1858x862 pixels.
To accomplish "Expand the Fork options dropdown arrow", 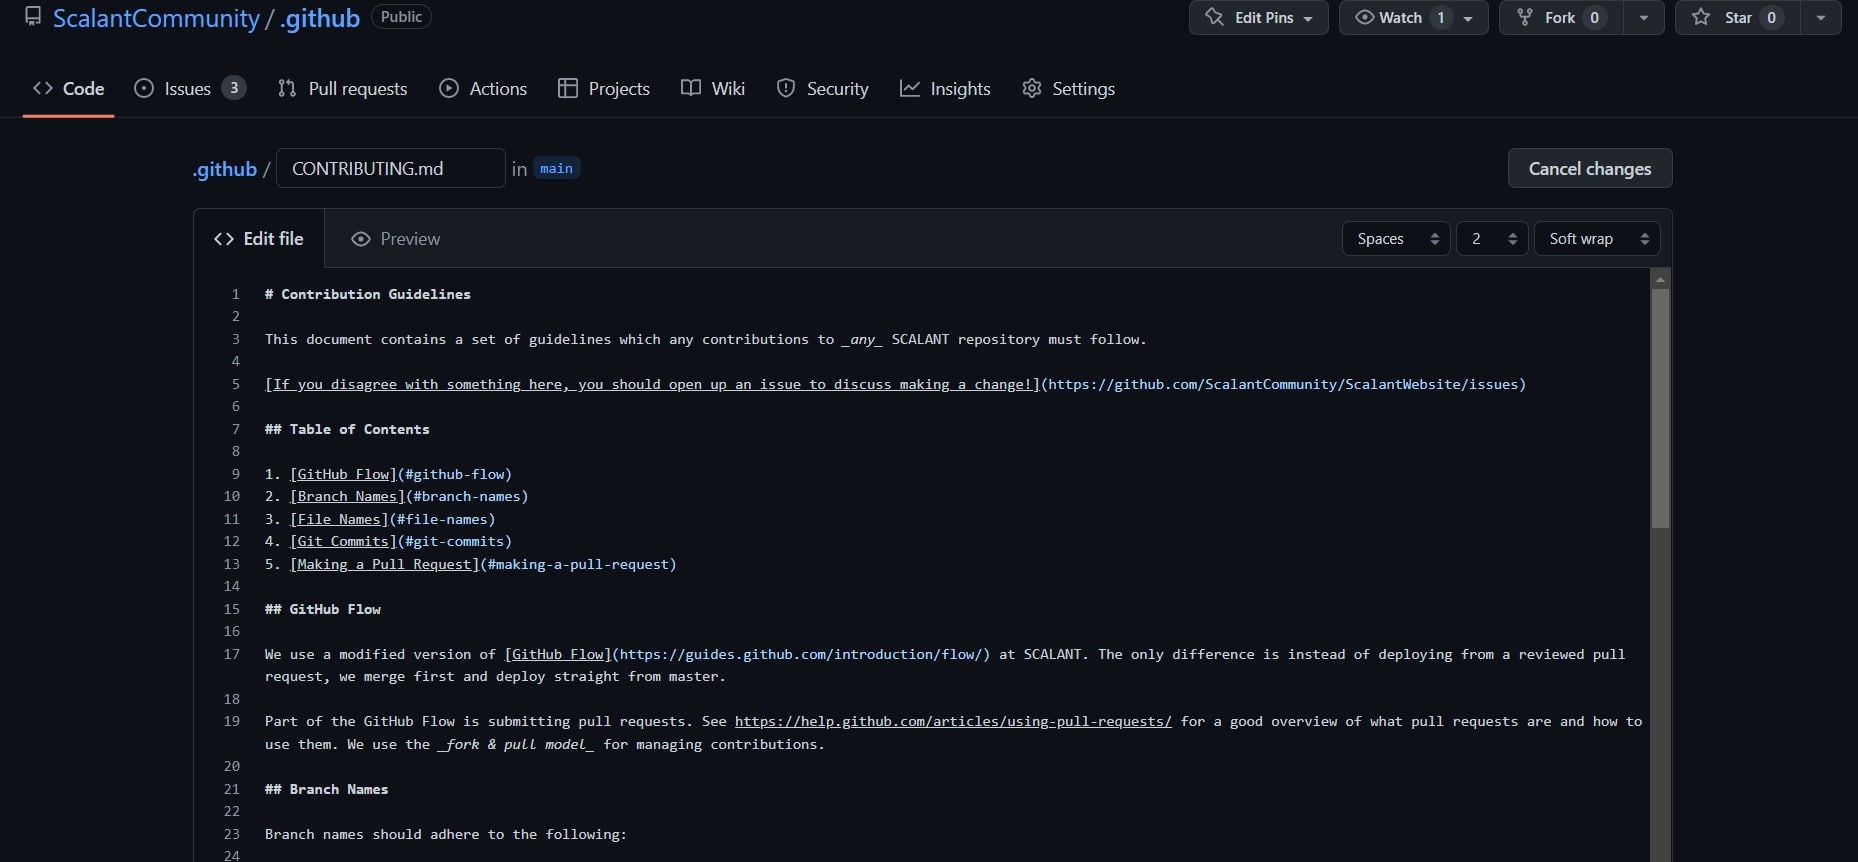I will [x=1644, y=18].
